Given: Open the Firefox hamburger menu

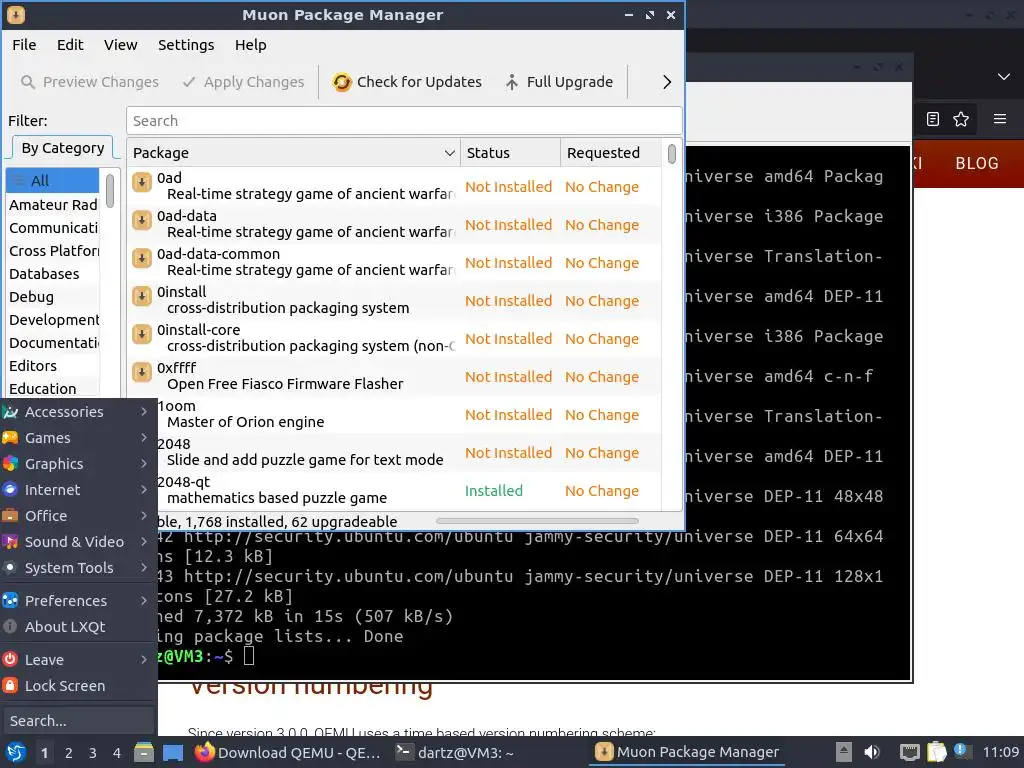Looking at the screenshot, I should coord(999,119).
